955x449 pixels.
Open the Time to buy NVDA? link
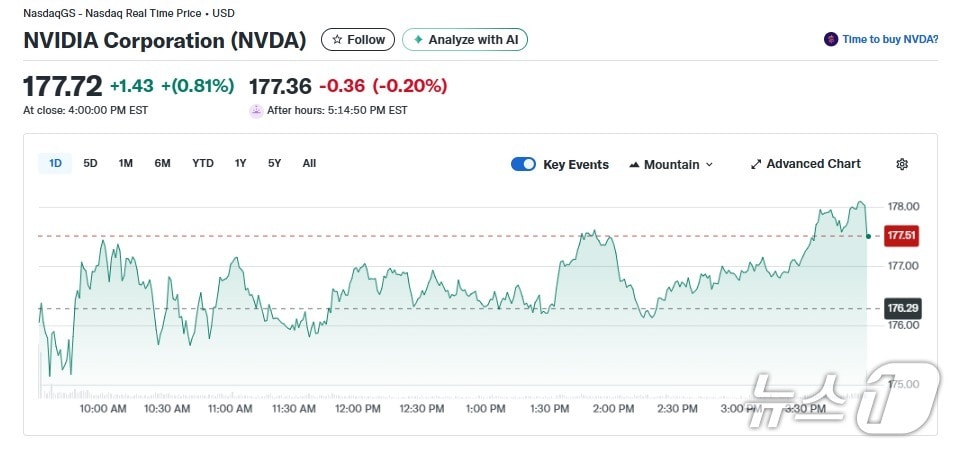890,40
